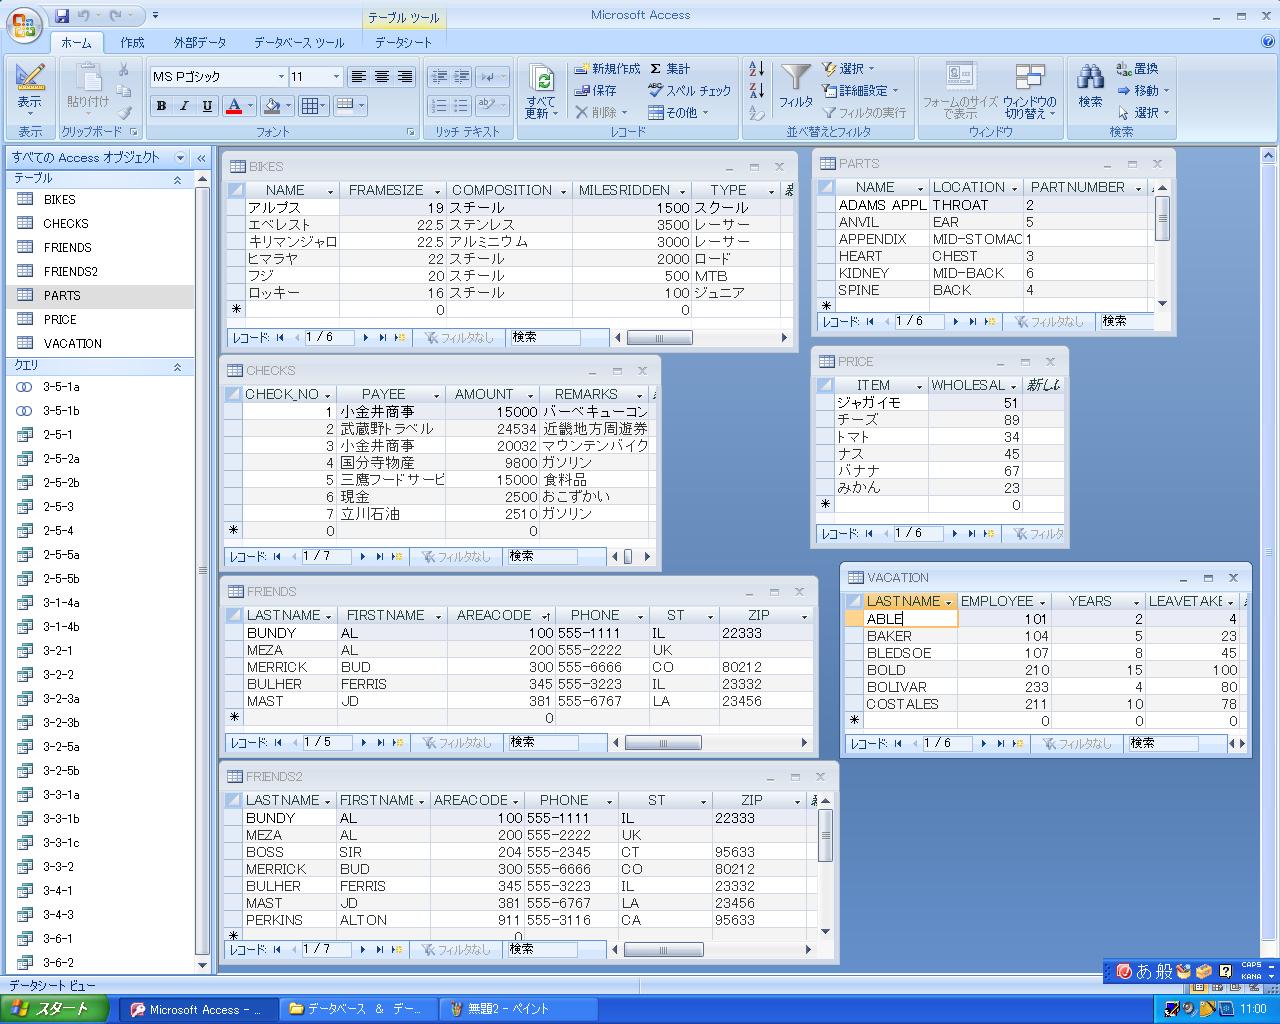The width and height of the screenshot is (1280, 1024).
Task: Click the horizontal scrollbar thumb in FRIENDS2 window
Action: 665,950
